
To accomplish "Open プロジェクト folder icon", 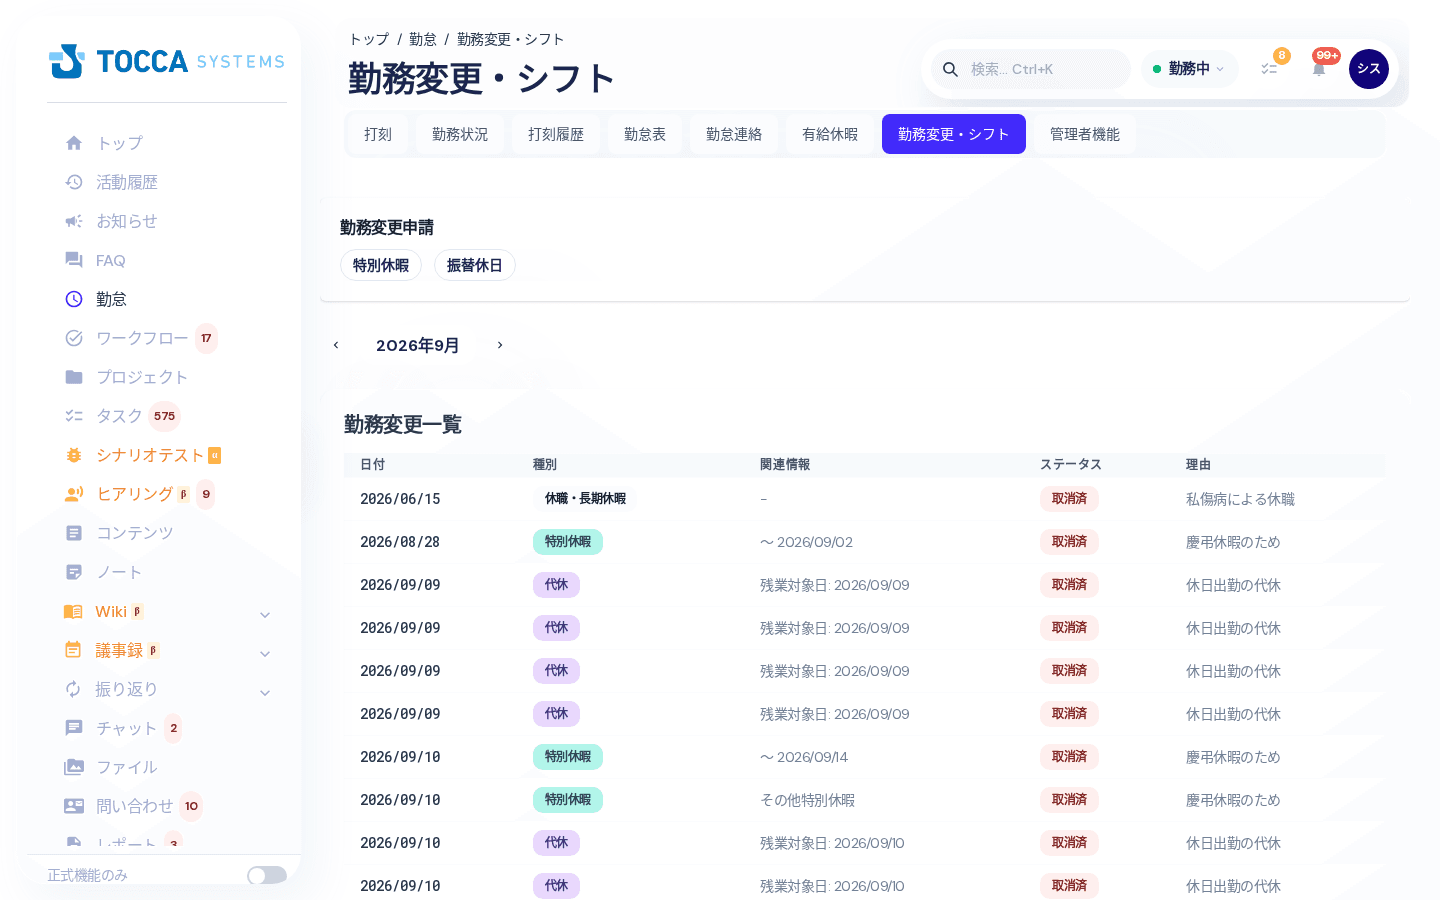I will [74, 377].
